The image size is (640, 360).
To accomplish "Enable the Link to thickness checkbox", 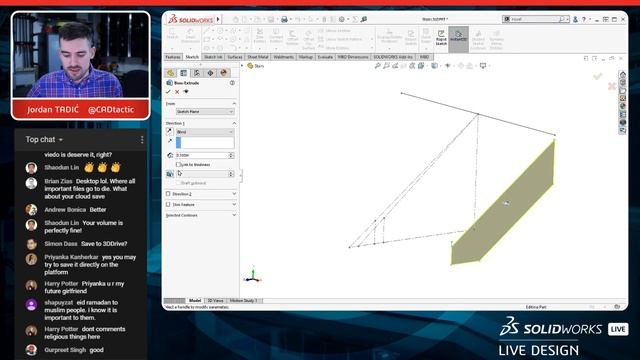I will click(178, 164).
